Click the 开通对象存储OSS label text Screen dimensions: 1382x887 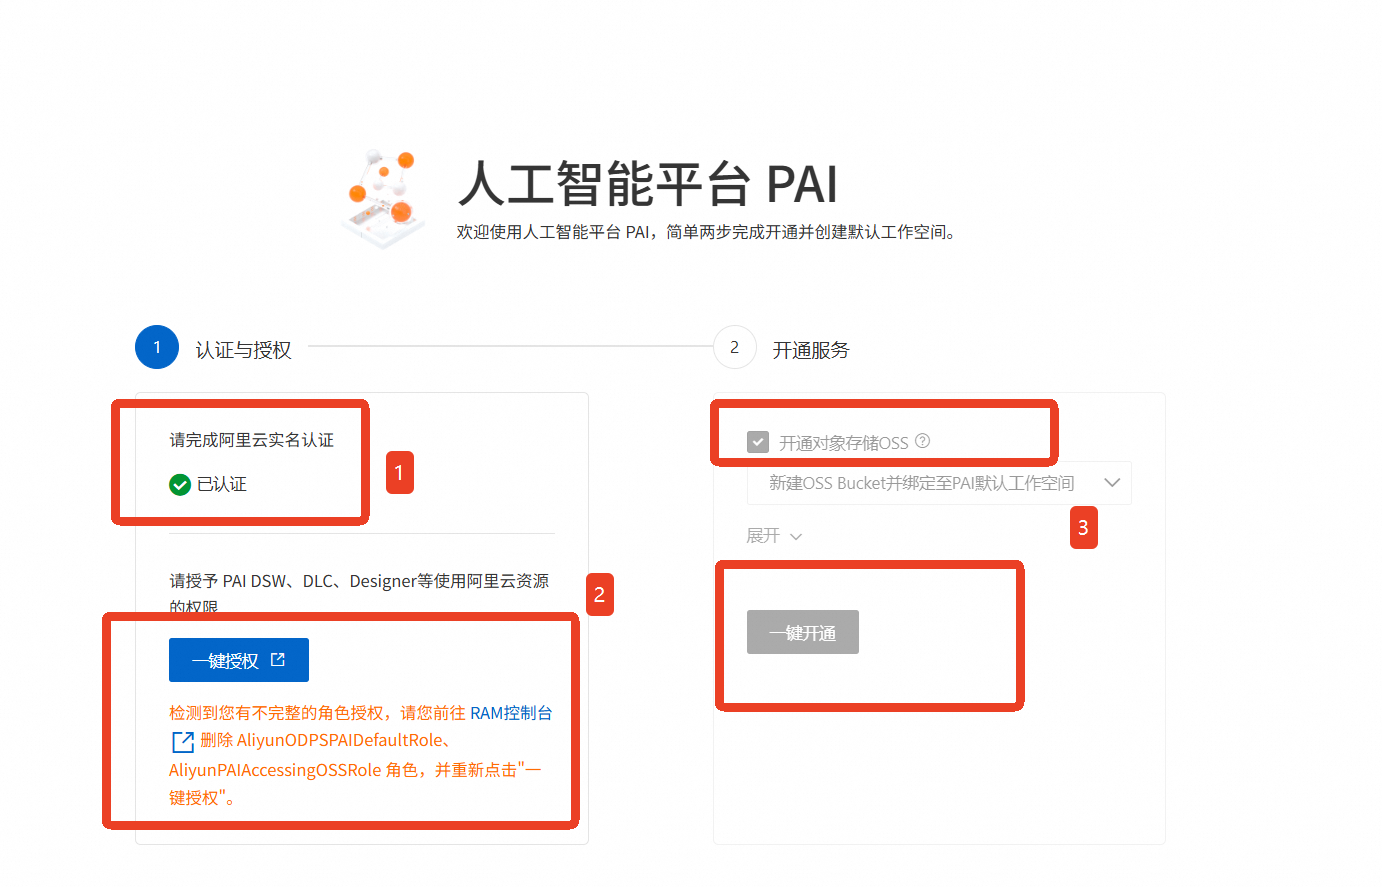point(844,443)
